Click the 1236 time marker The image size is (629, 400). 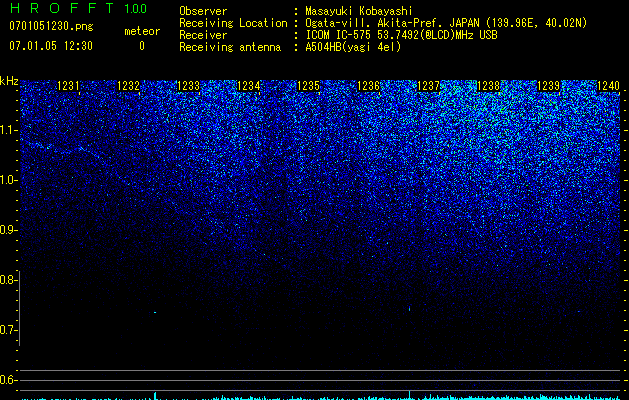(368, 85)
